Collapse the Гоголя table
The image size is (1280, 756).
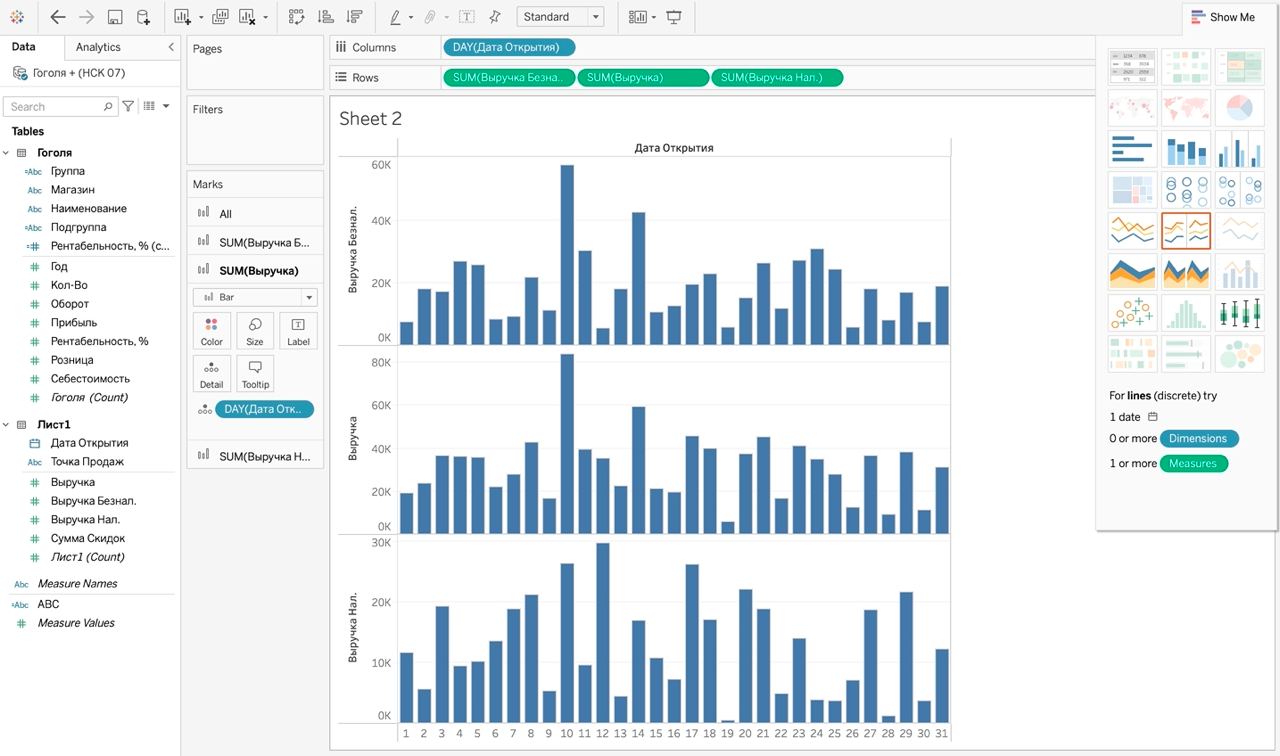[x=6, y=153]
